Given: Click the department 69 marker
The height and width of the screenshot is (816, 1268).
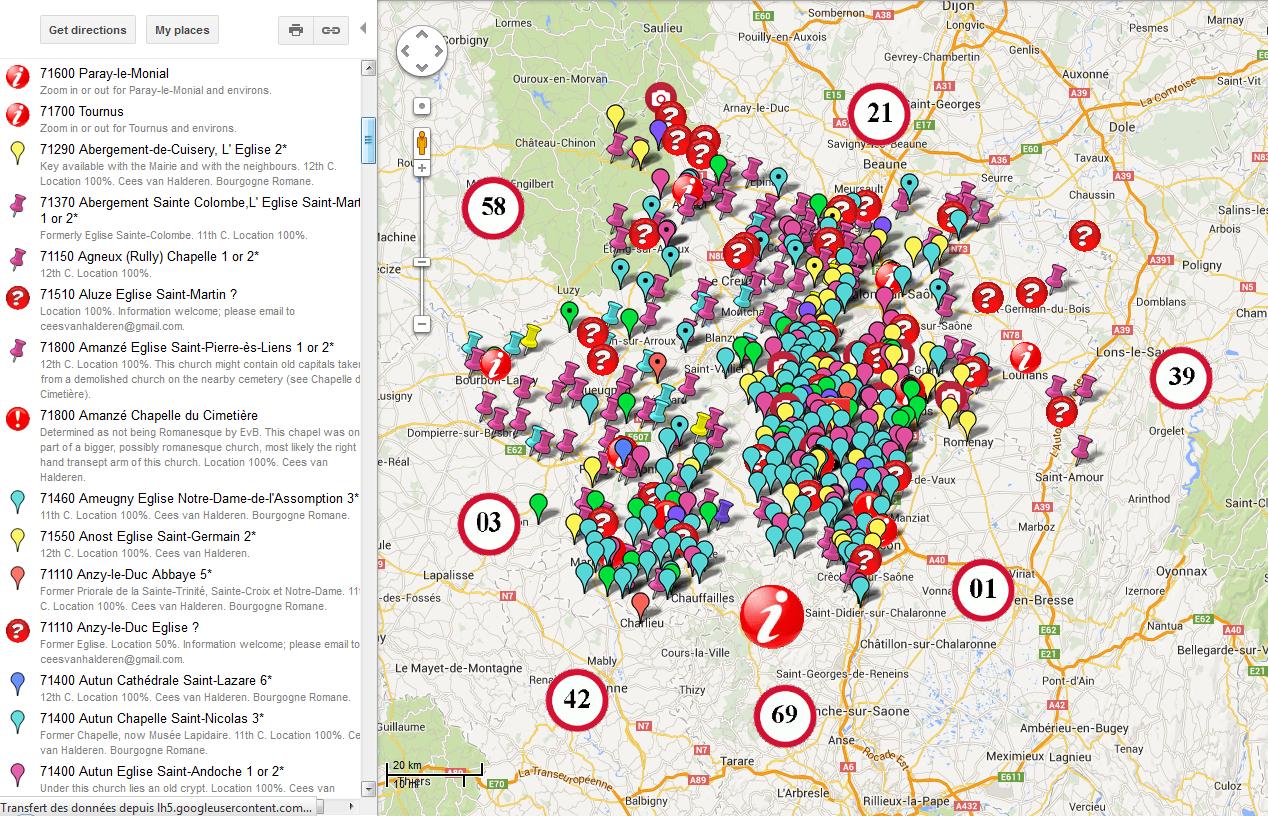Looking at the screenshot, I should pyautogui.click(x=784, y=715).
